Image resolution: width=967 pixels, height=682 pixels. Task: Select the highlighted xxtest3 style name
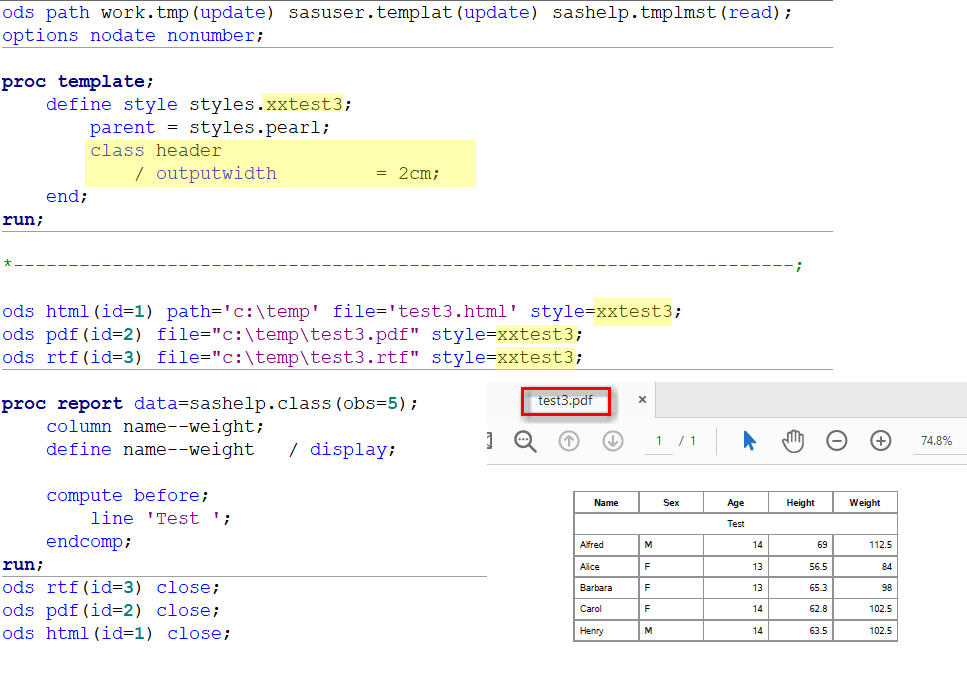(304, 104)
